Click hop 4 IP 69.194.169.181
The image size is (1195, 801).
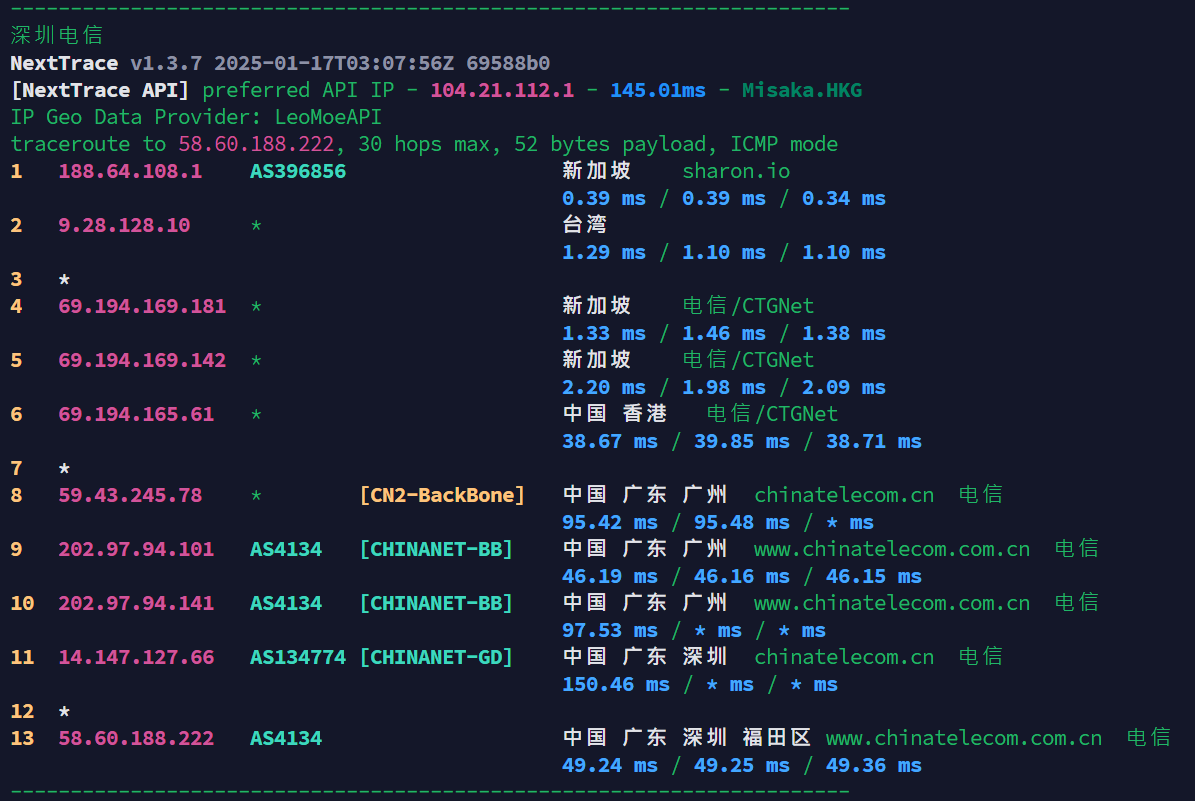click(x=143, y=306)
